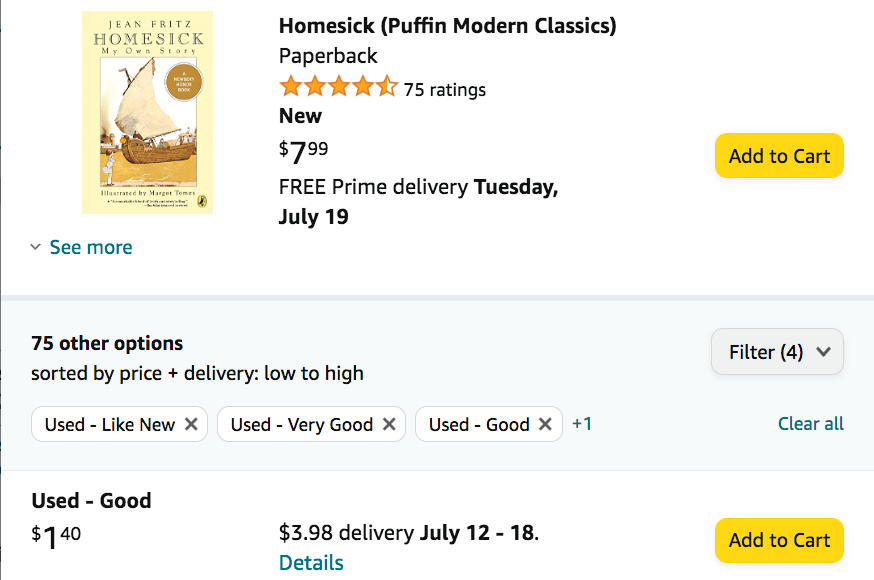Image resolution: width=874 pixels, height=580 pixels.
Task: Click the Homesick (Puffin Modern Classics) title
Action: tap(447, 25)
